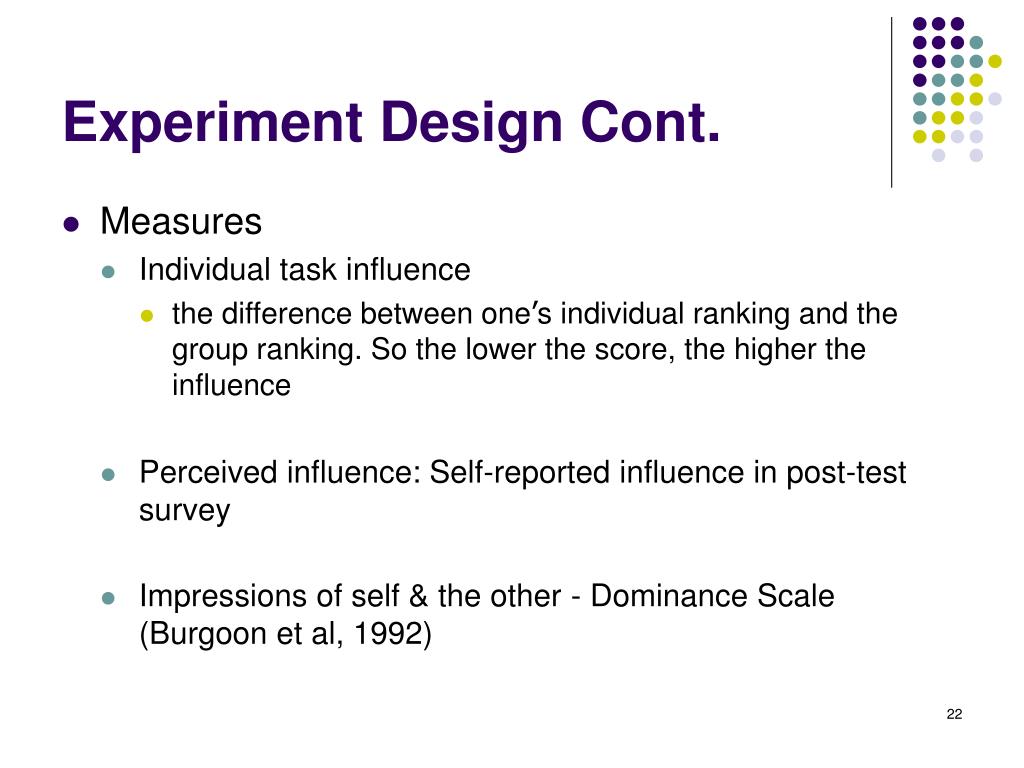The width and height of the screenshot is (1024, 768).
Task: Click the '(Burgoon et al, 1992)' citation
Action: click(285, 633)
